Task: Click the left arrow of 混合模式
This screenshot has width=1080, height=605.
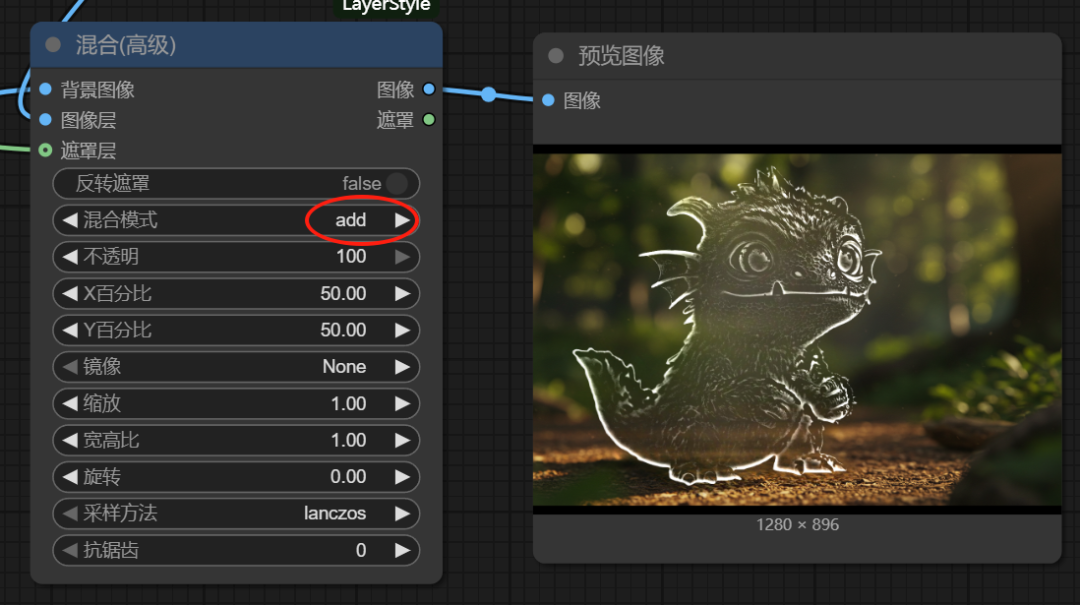Action: tap(70, 220)
